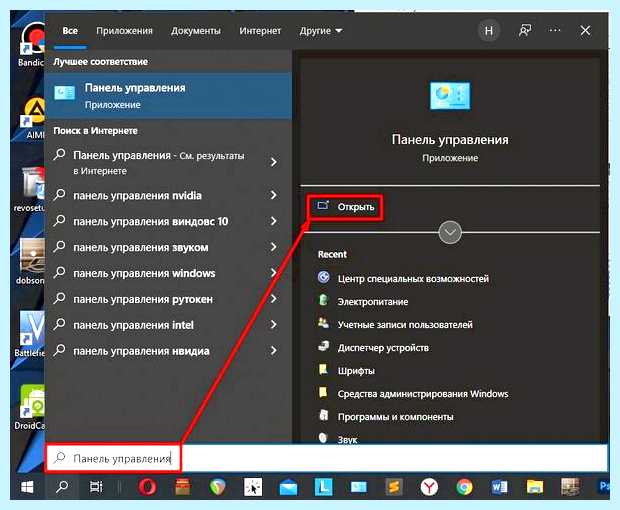Open Звук recent item

pyautogui.click(x=338, y=438)
